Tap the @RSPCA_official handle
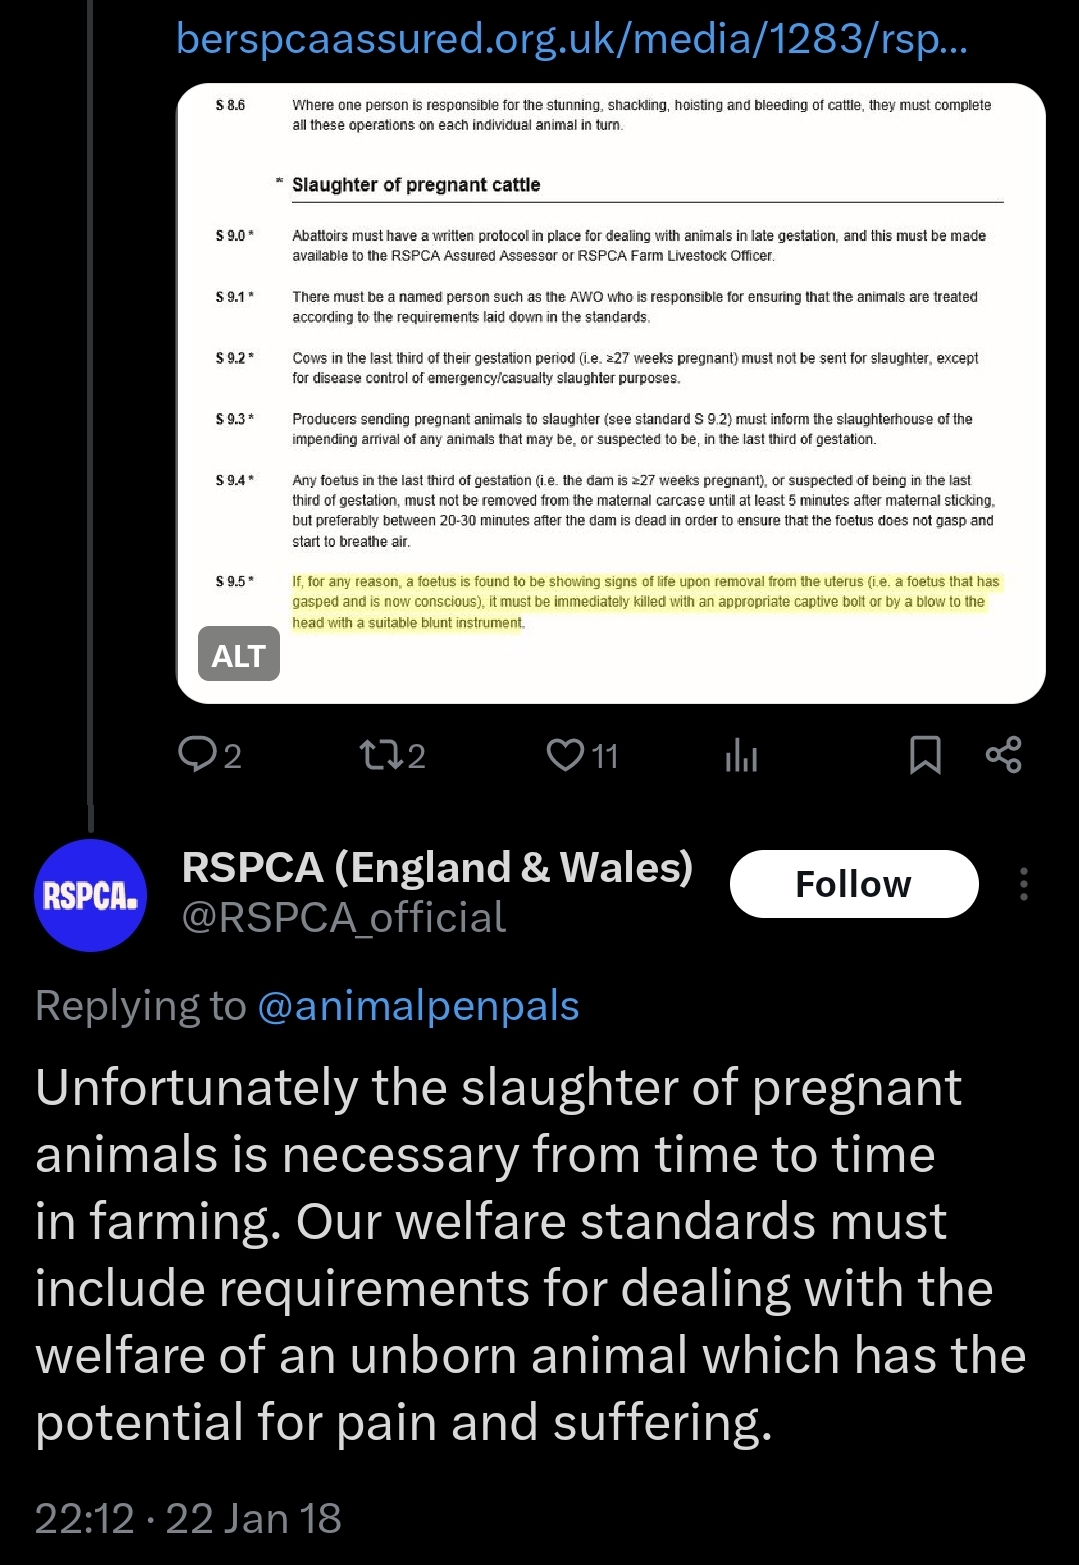The width and height of the screenshot is (1079, 1565). click(343, 918)
